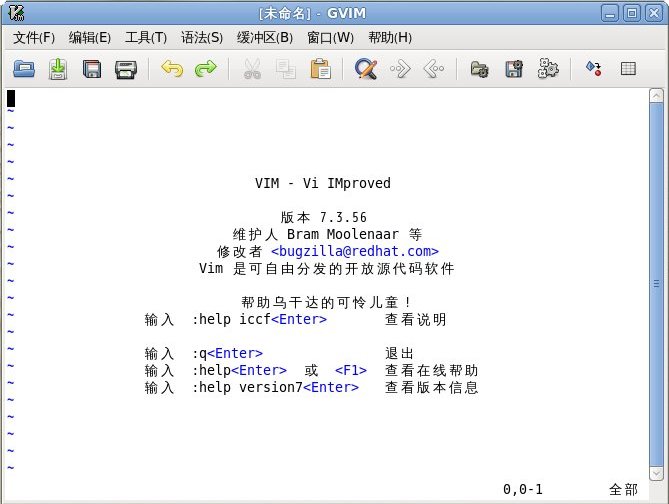Screen dimensions: 669x504
Task: Open the 工具(T) menu
Action: tap(146, 38)
